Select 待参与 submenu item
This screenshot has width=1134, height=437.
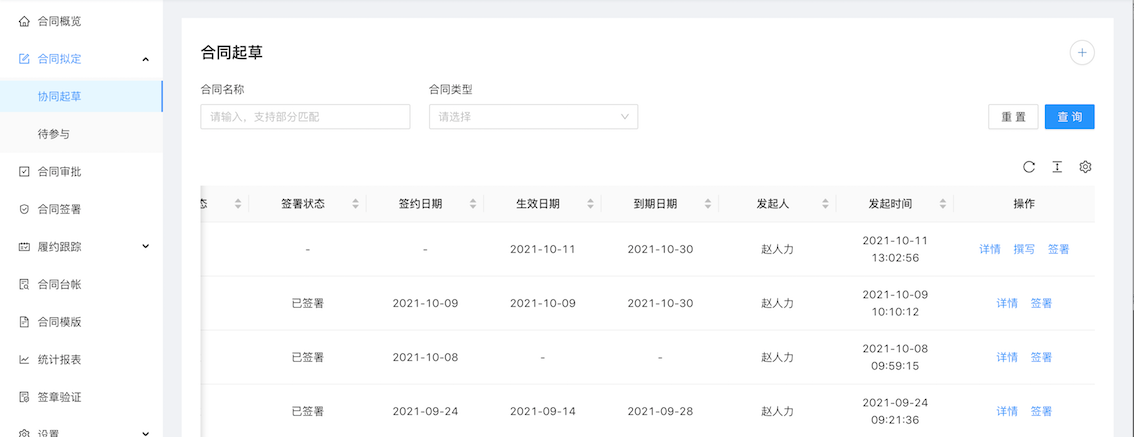coord(53,134)
